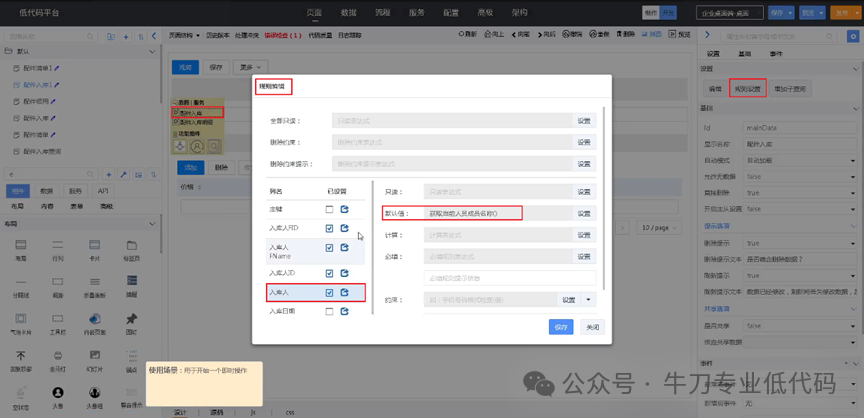Click the pencil icon beside 配件领用
The image size is (864, 418).
53,101
